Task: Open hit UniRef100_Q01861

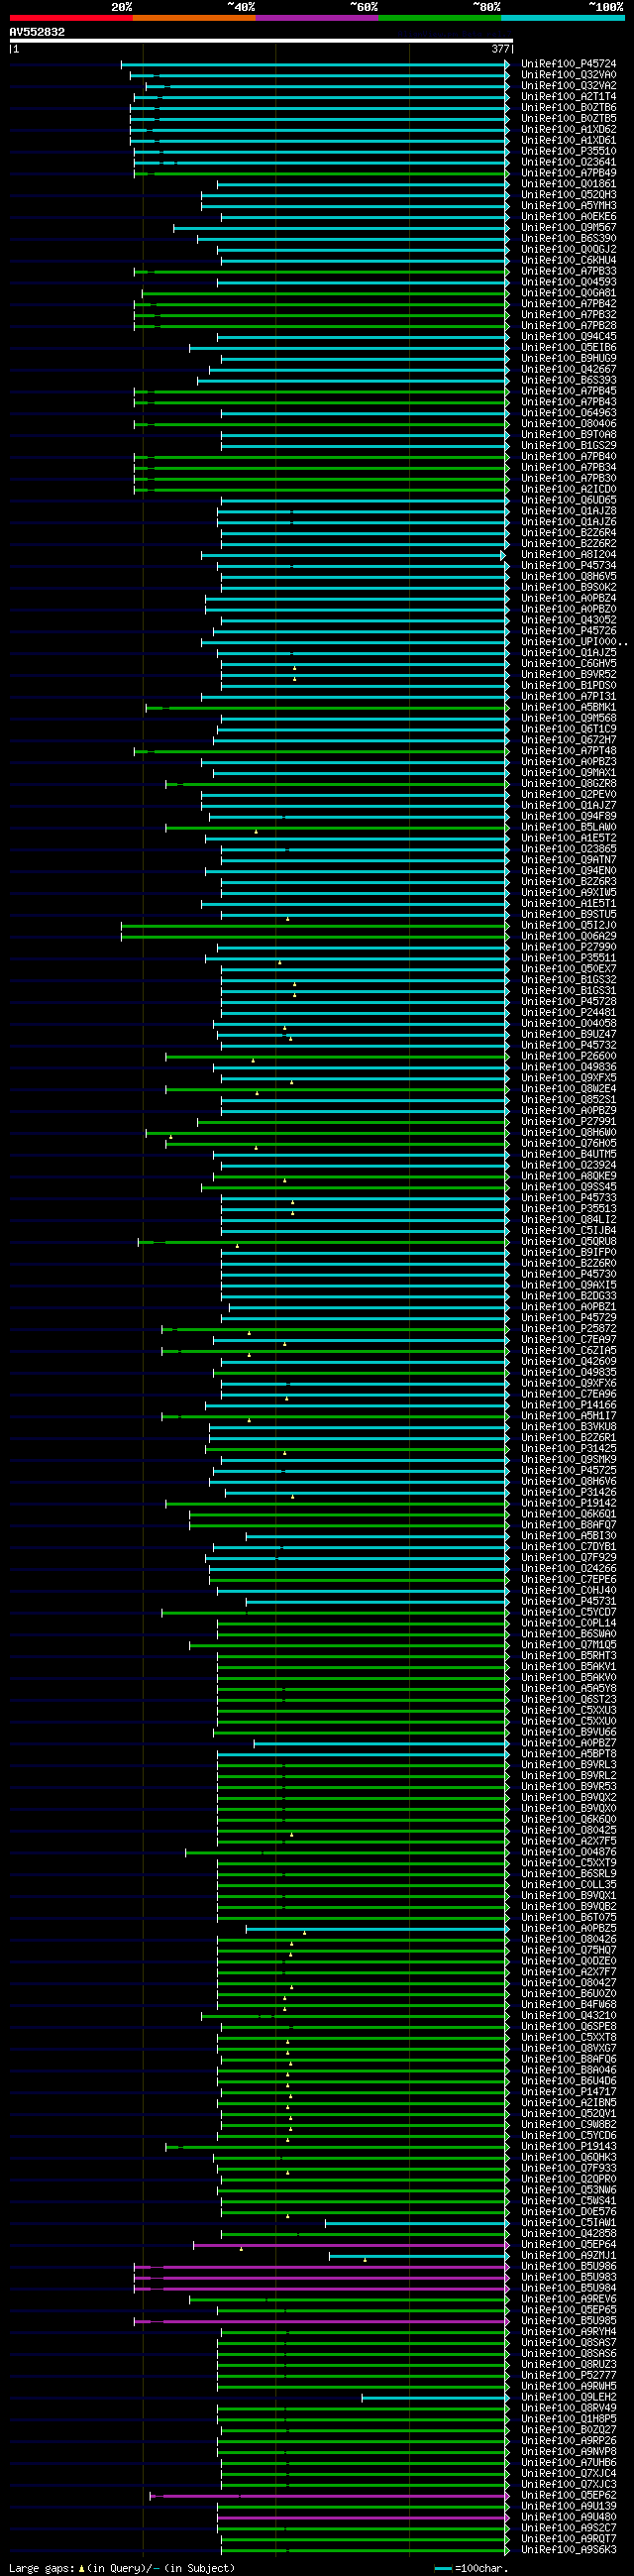Action: click(x=569, y=184)
